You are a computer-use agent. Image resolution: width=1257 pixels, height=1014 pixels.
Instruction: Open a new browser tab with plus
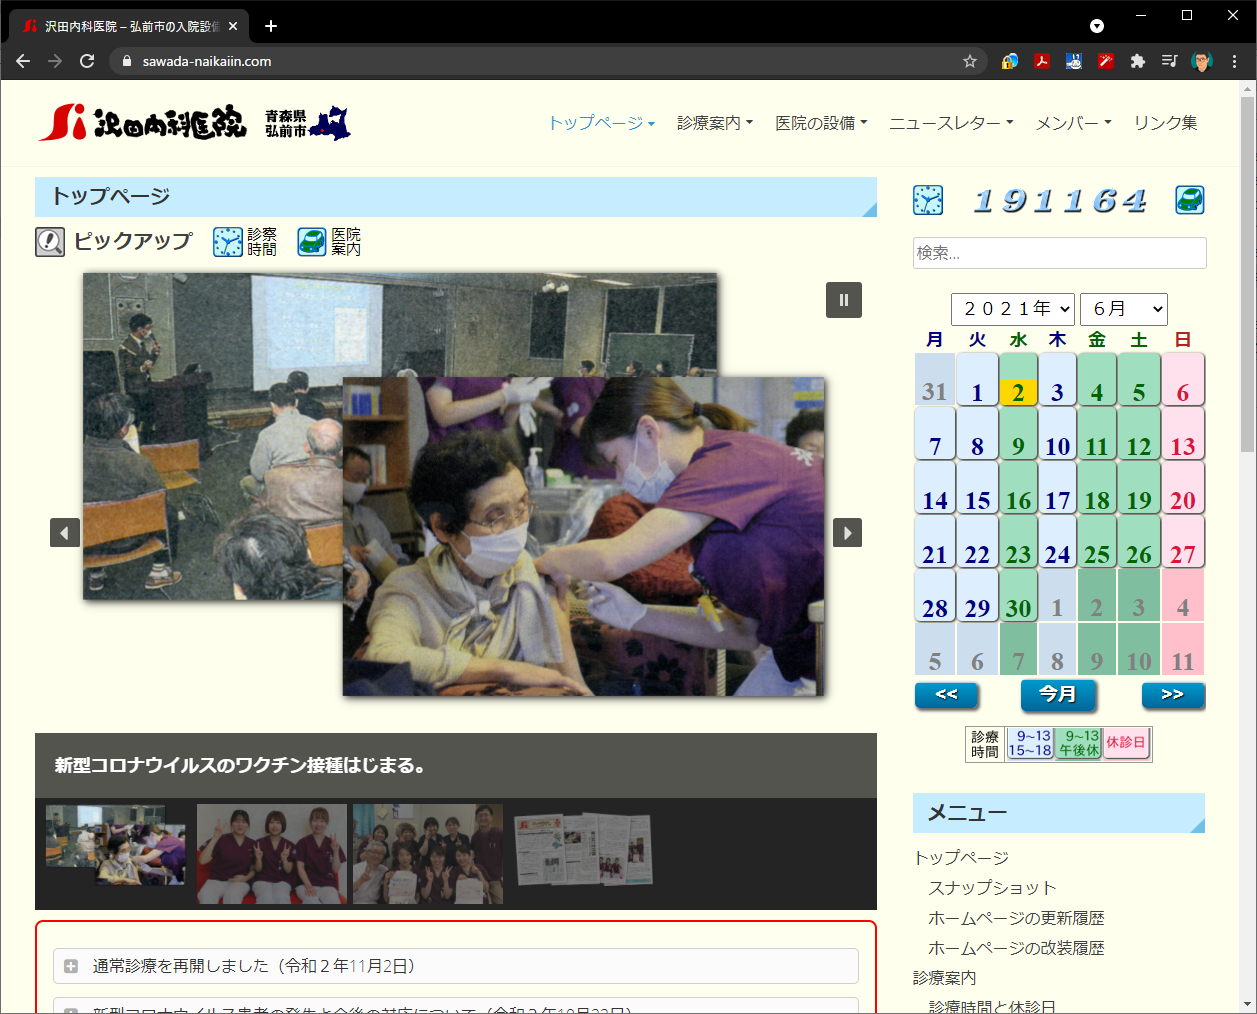tap(271, 26)
